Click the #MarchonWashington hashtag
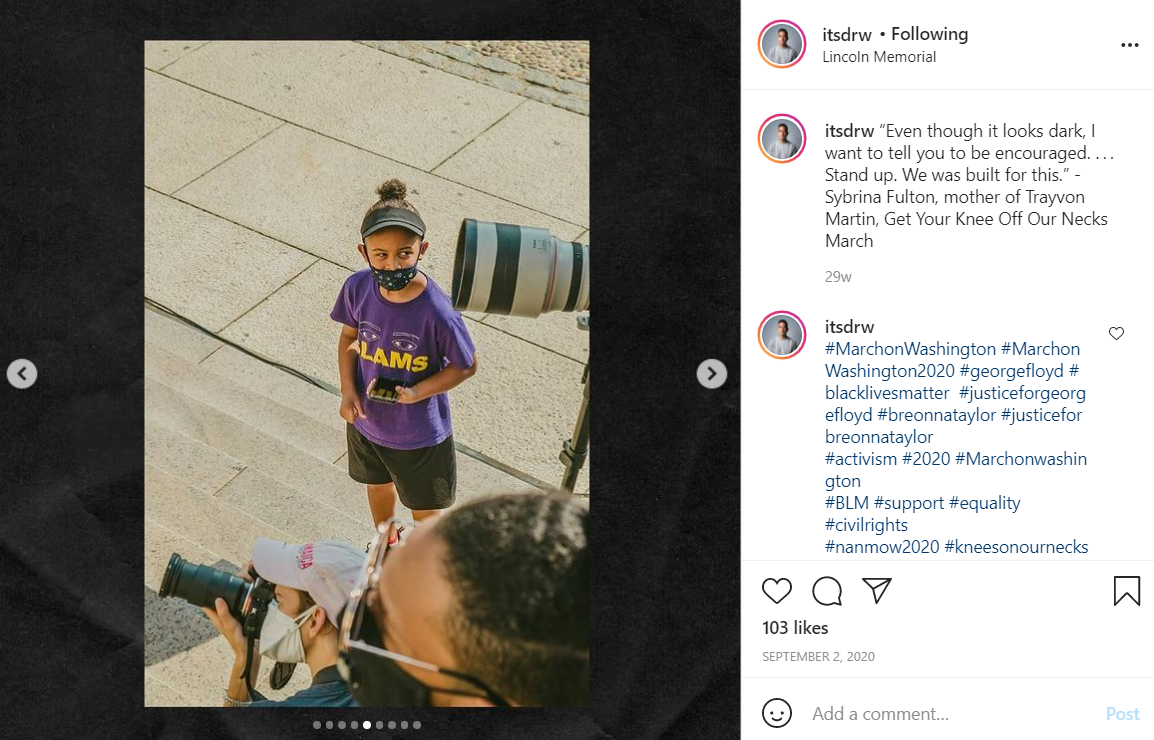Image resolution: width=1154 pixels, height=740 pixels. pyautogui.click(x=910, y=349)
